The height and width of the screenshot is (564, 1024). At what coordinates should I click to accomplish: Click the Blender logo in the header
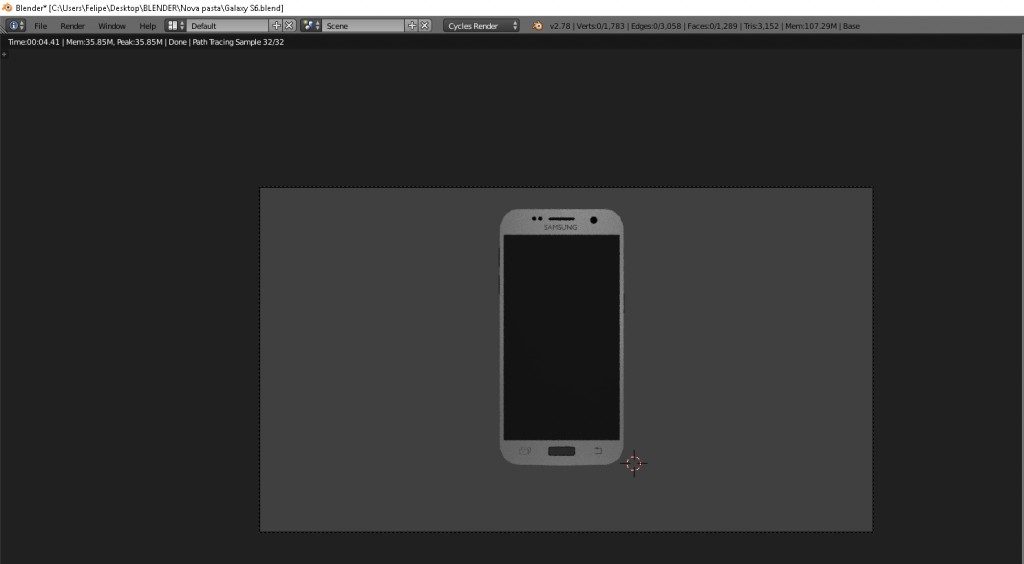pyautogui.click(x=537, y=26)
